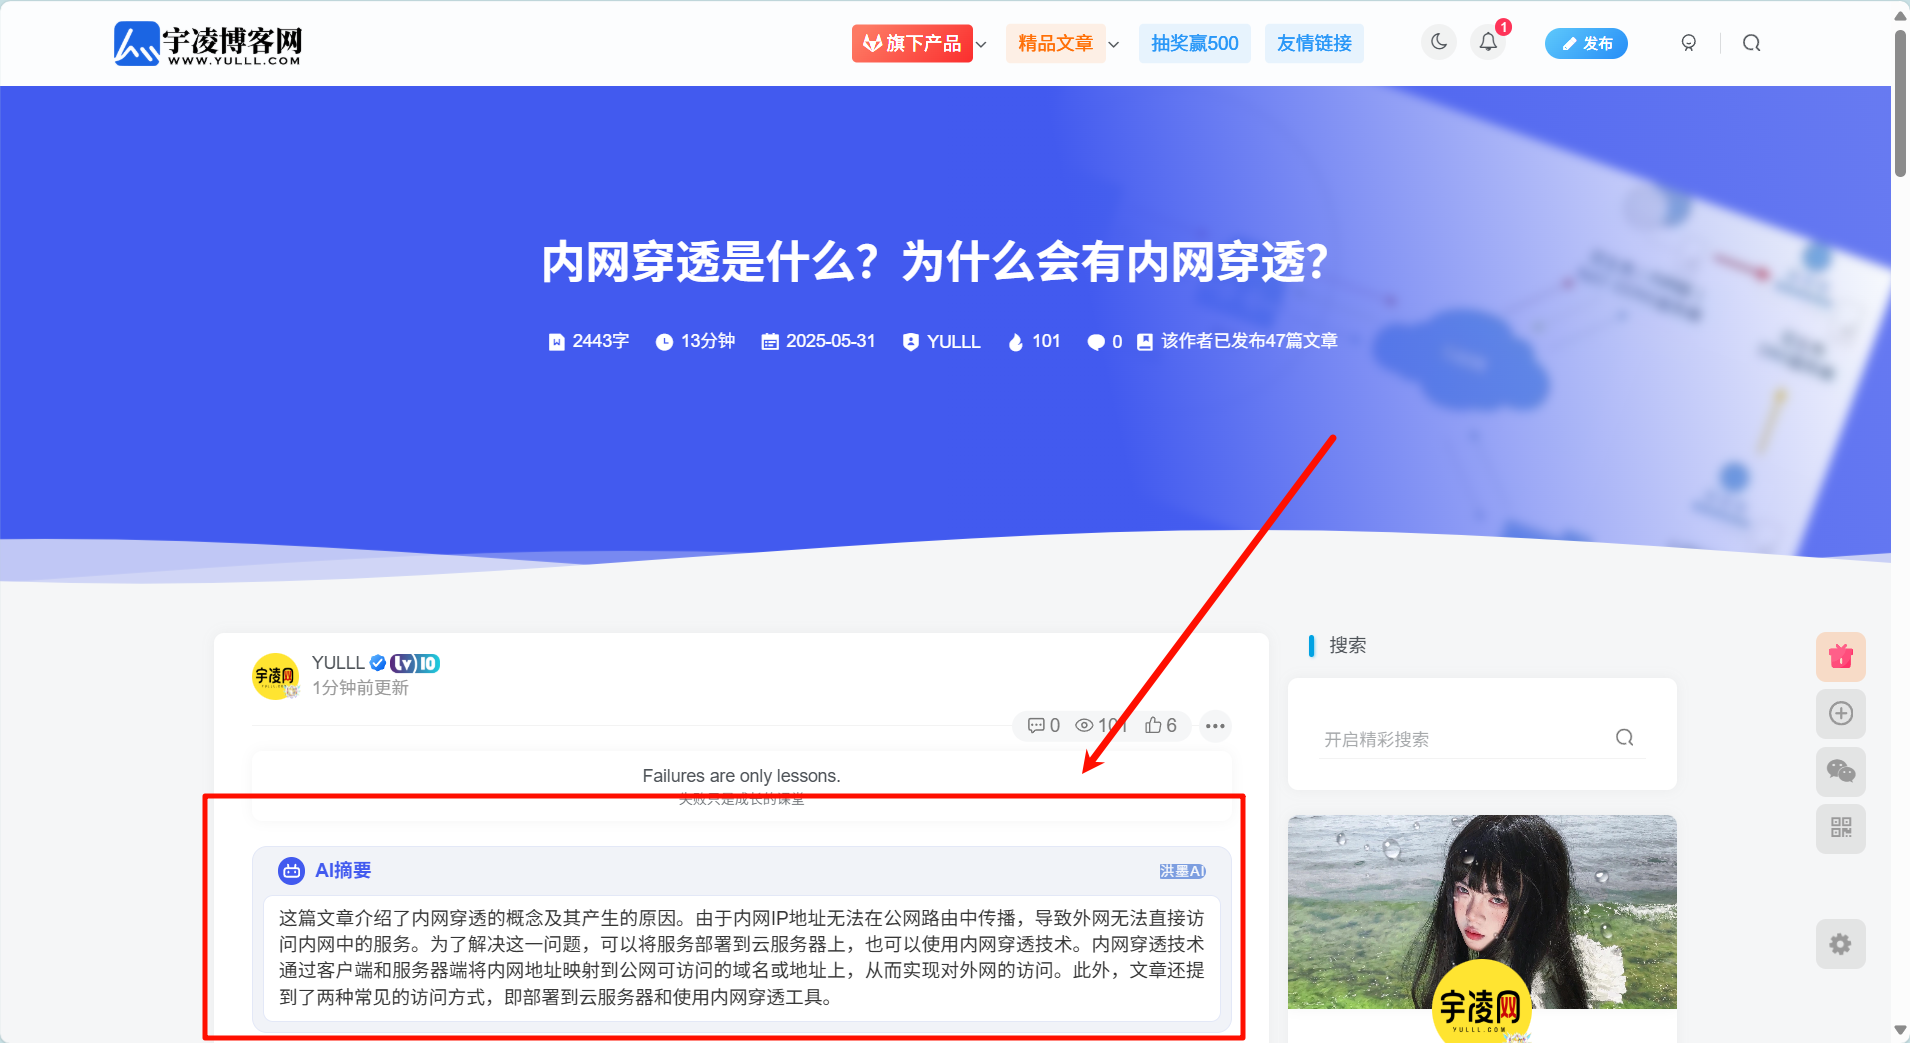This screenshot has height=1043, width=1910.
Task: Open the 抽奖赢500 menu item
Action: click(x=1194, y=44)
